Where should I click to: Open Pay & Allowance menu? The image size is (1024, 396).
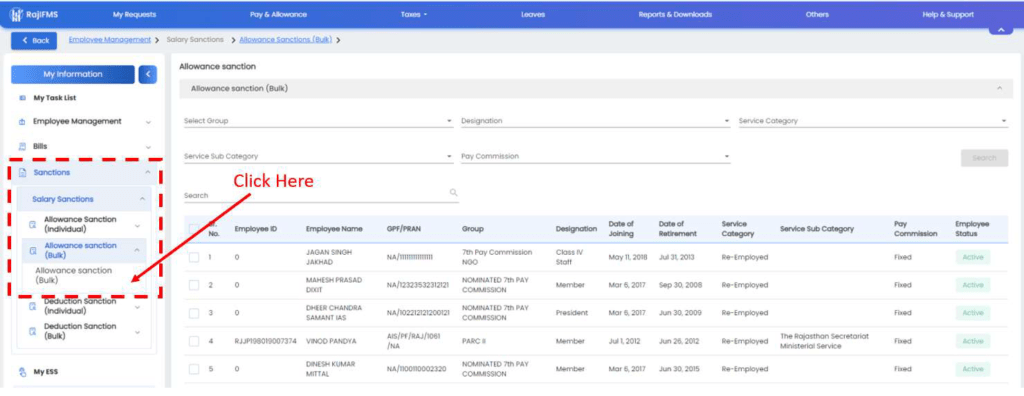pos(278,14)
